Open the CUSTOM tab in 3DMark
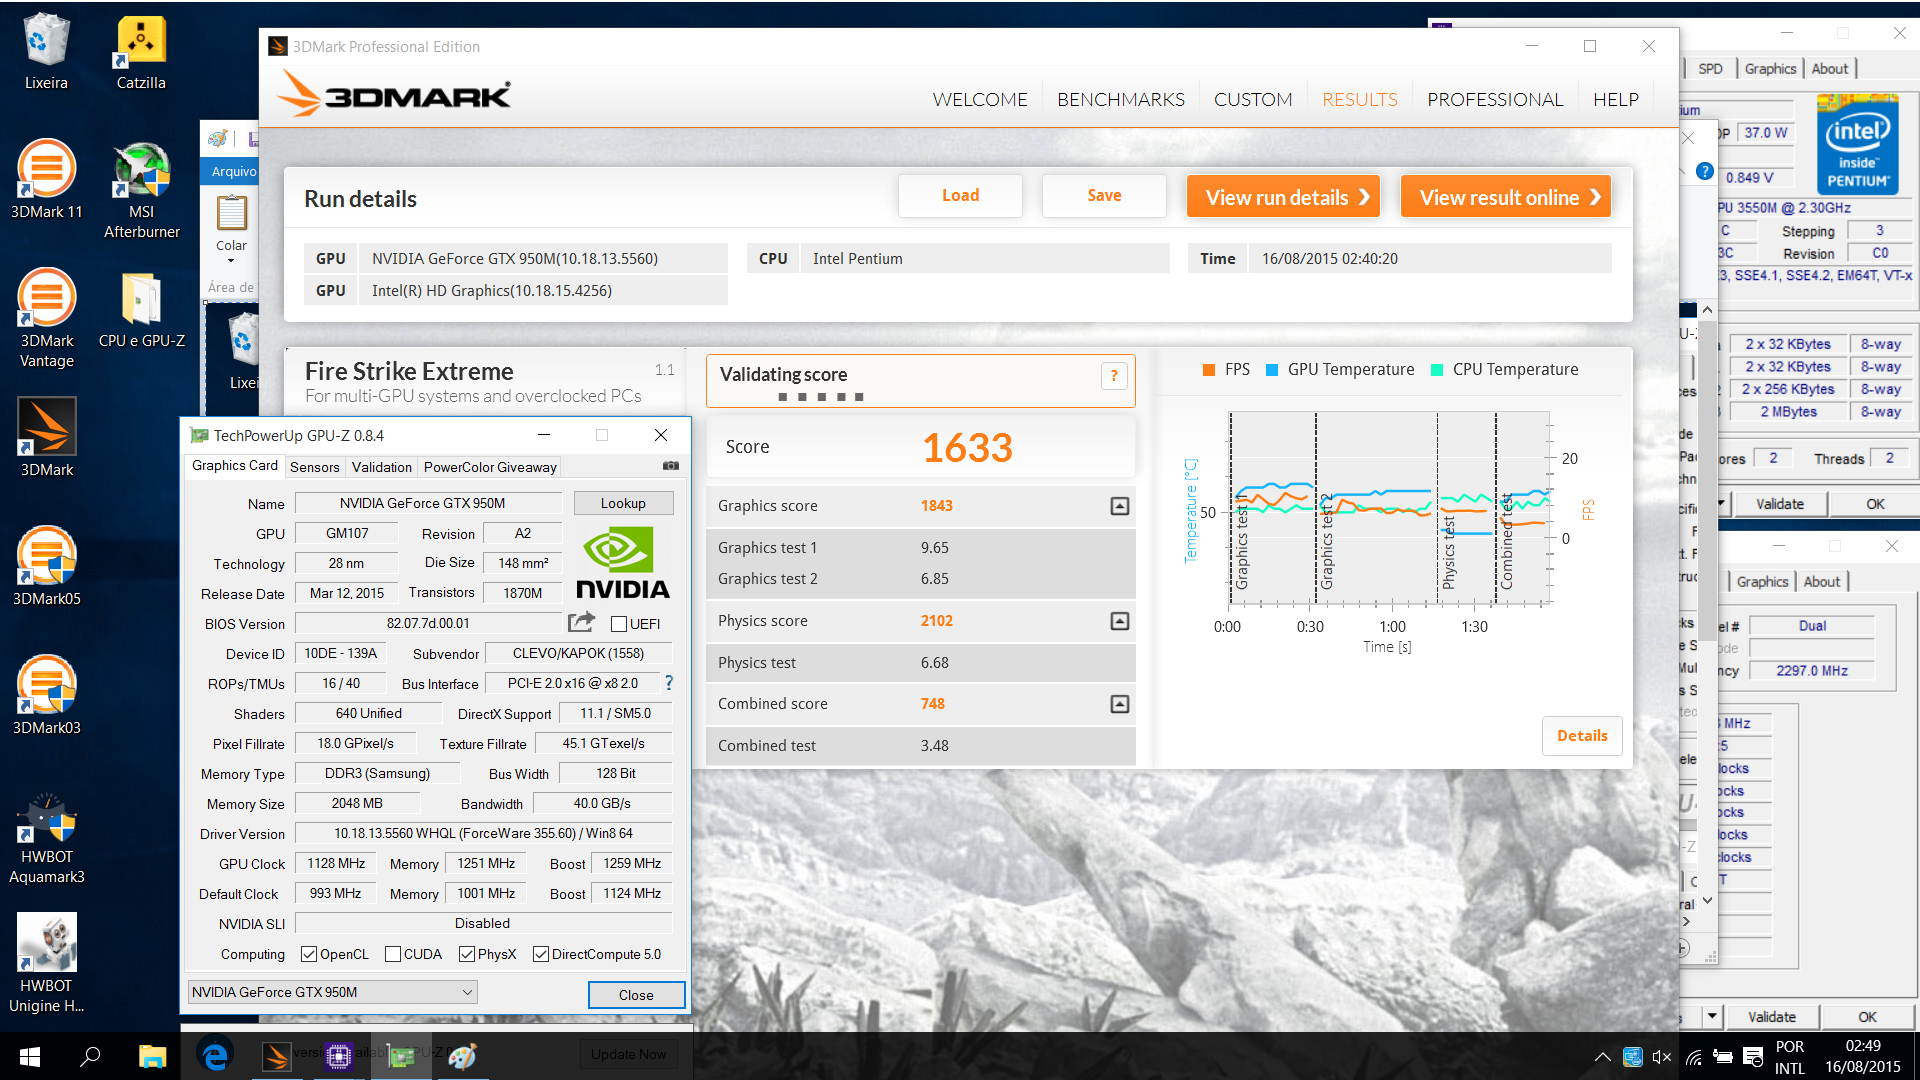Image resolution: width=1920 pixels, height=1080 pixels. 1253,99
